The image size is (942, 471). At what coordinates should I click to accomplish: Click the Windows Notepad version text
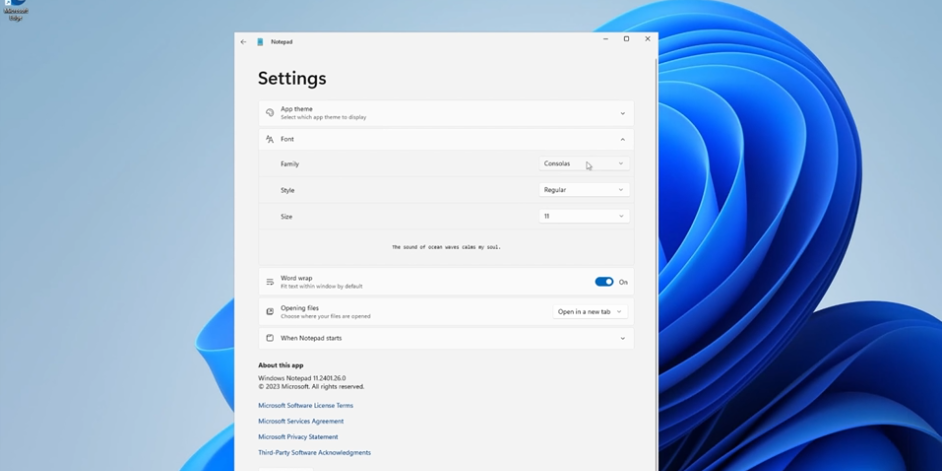click(x=302, y=378)
